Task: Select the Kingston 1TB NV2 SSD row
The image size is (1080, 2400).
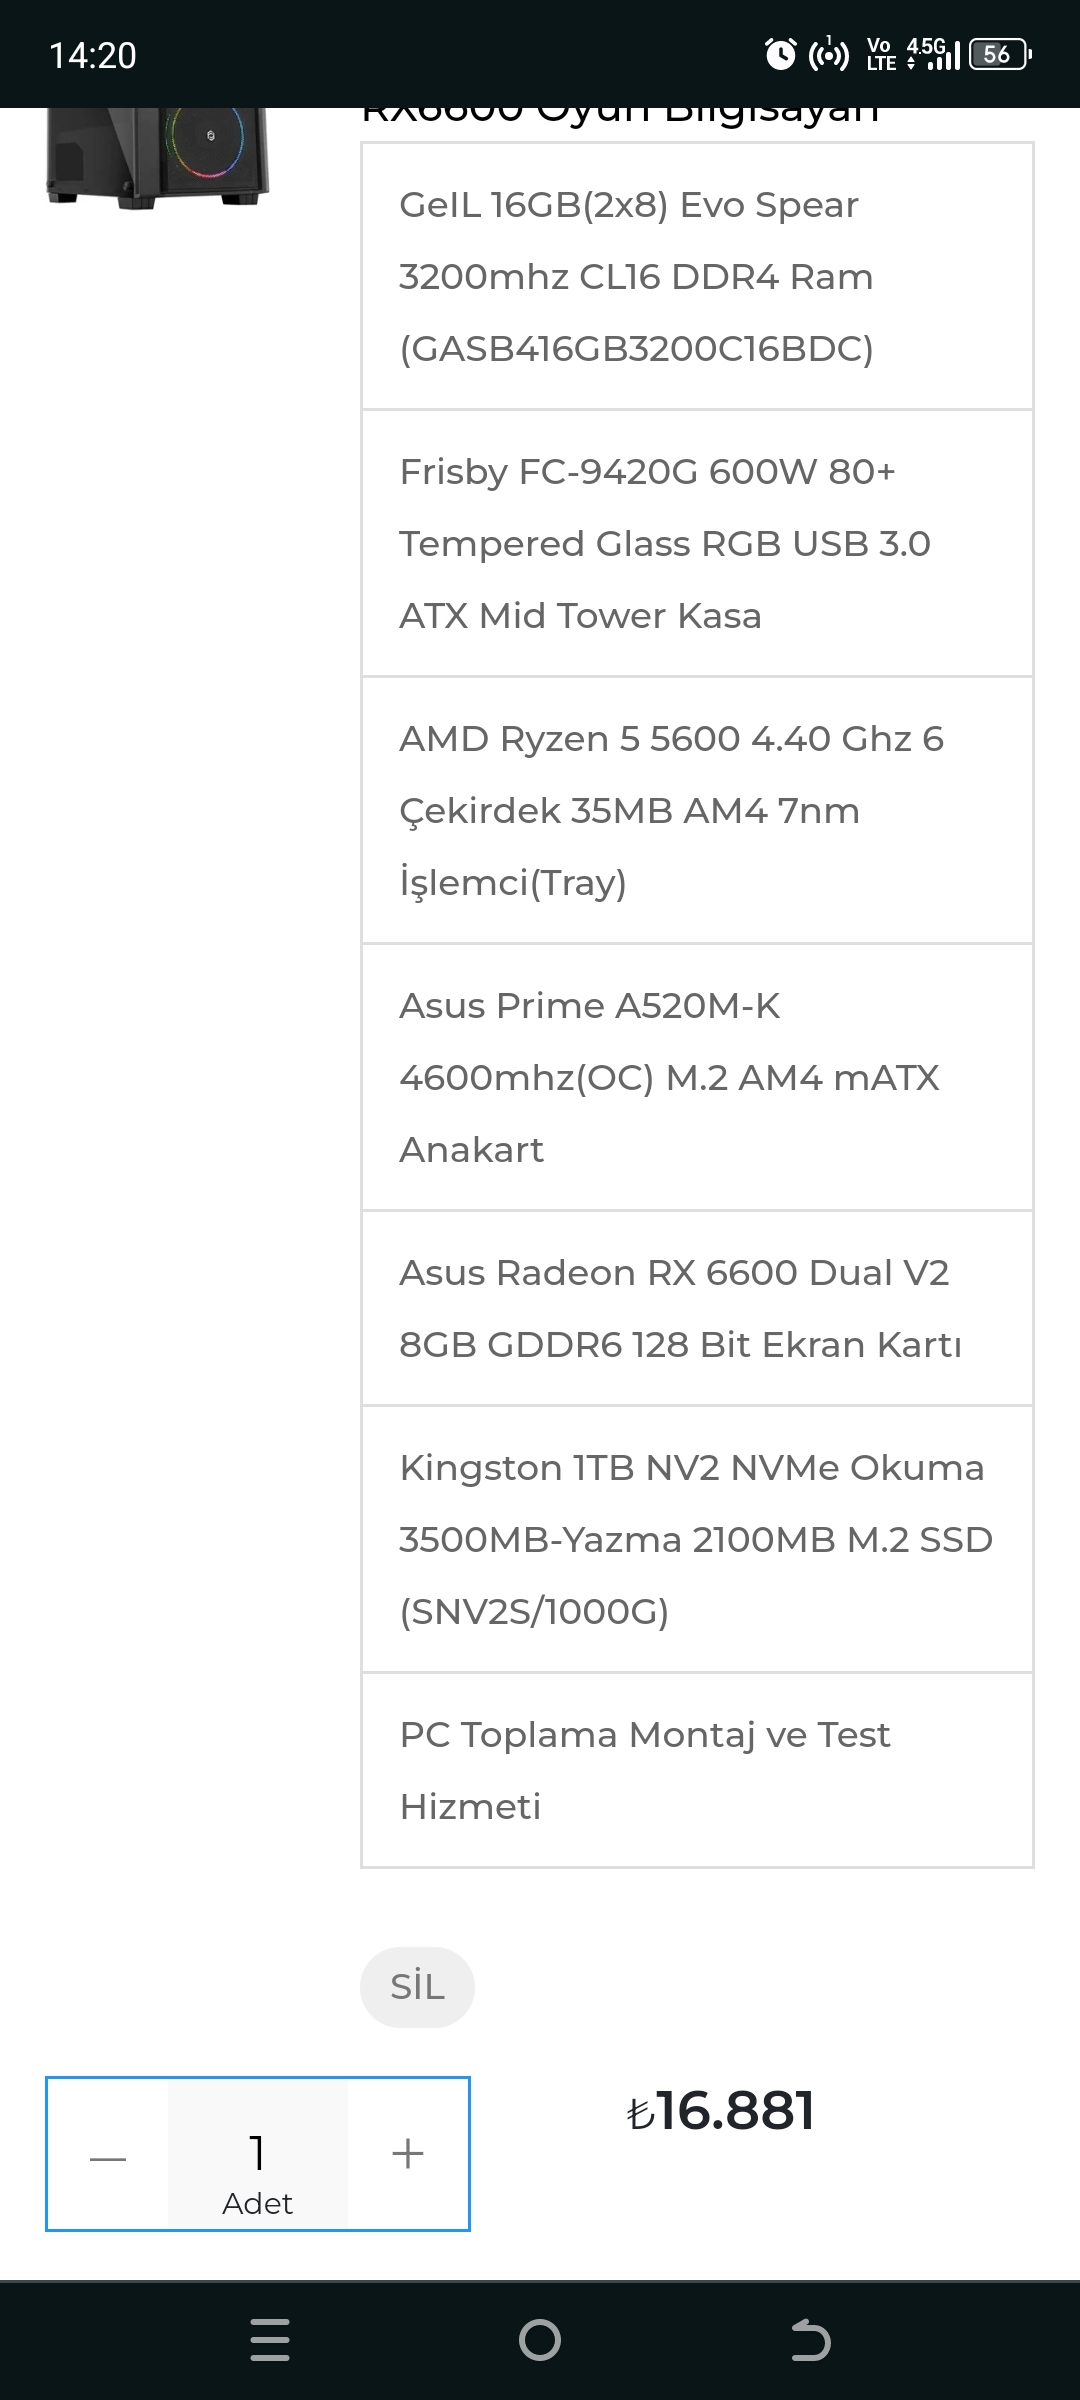Action: coord(697,1540)
